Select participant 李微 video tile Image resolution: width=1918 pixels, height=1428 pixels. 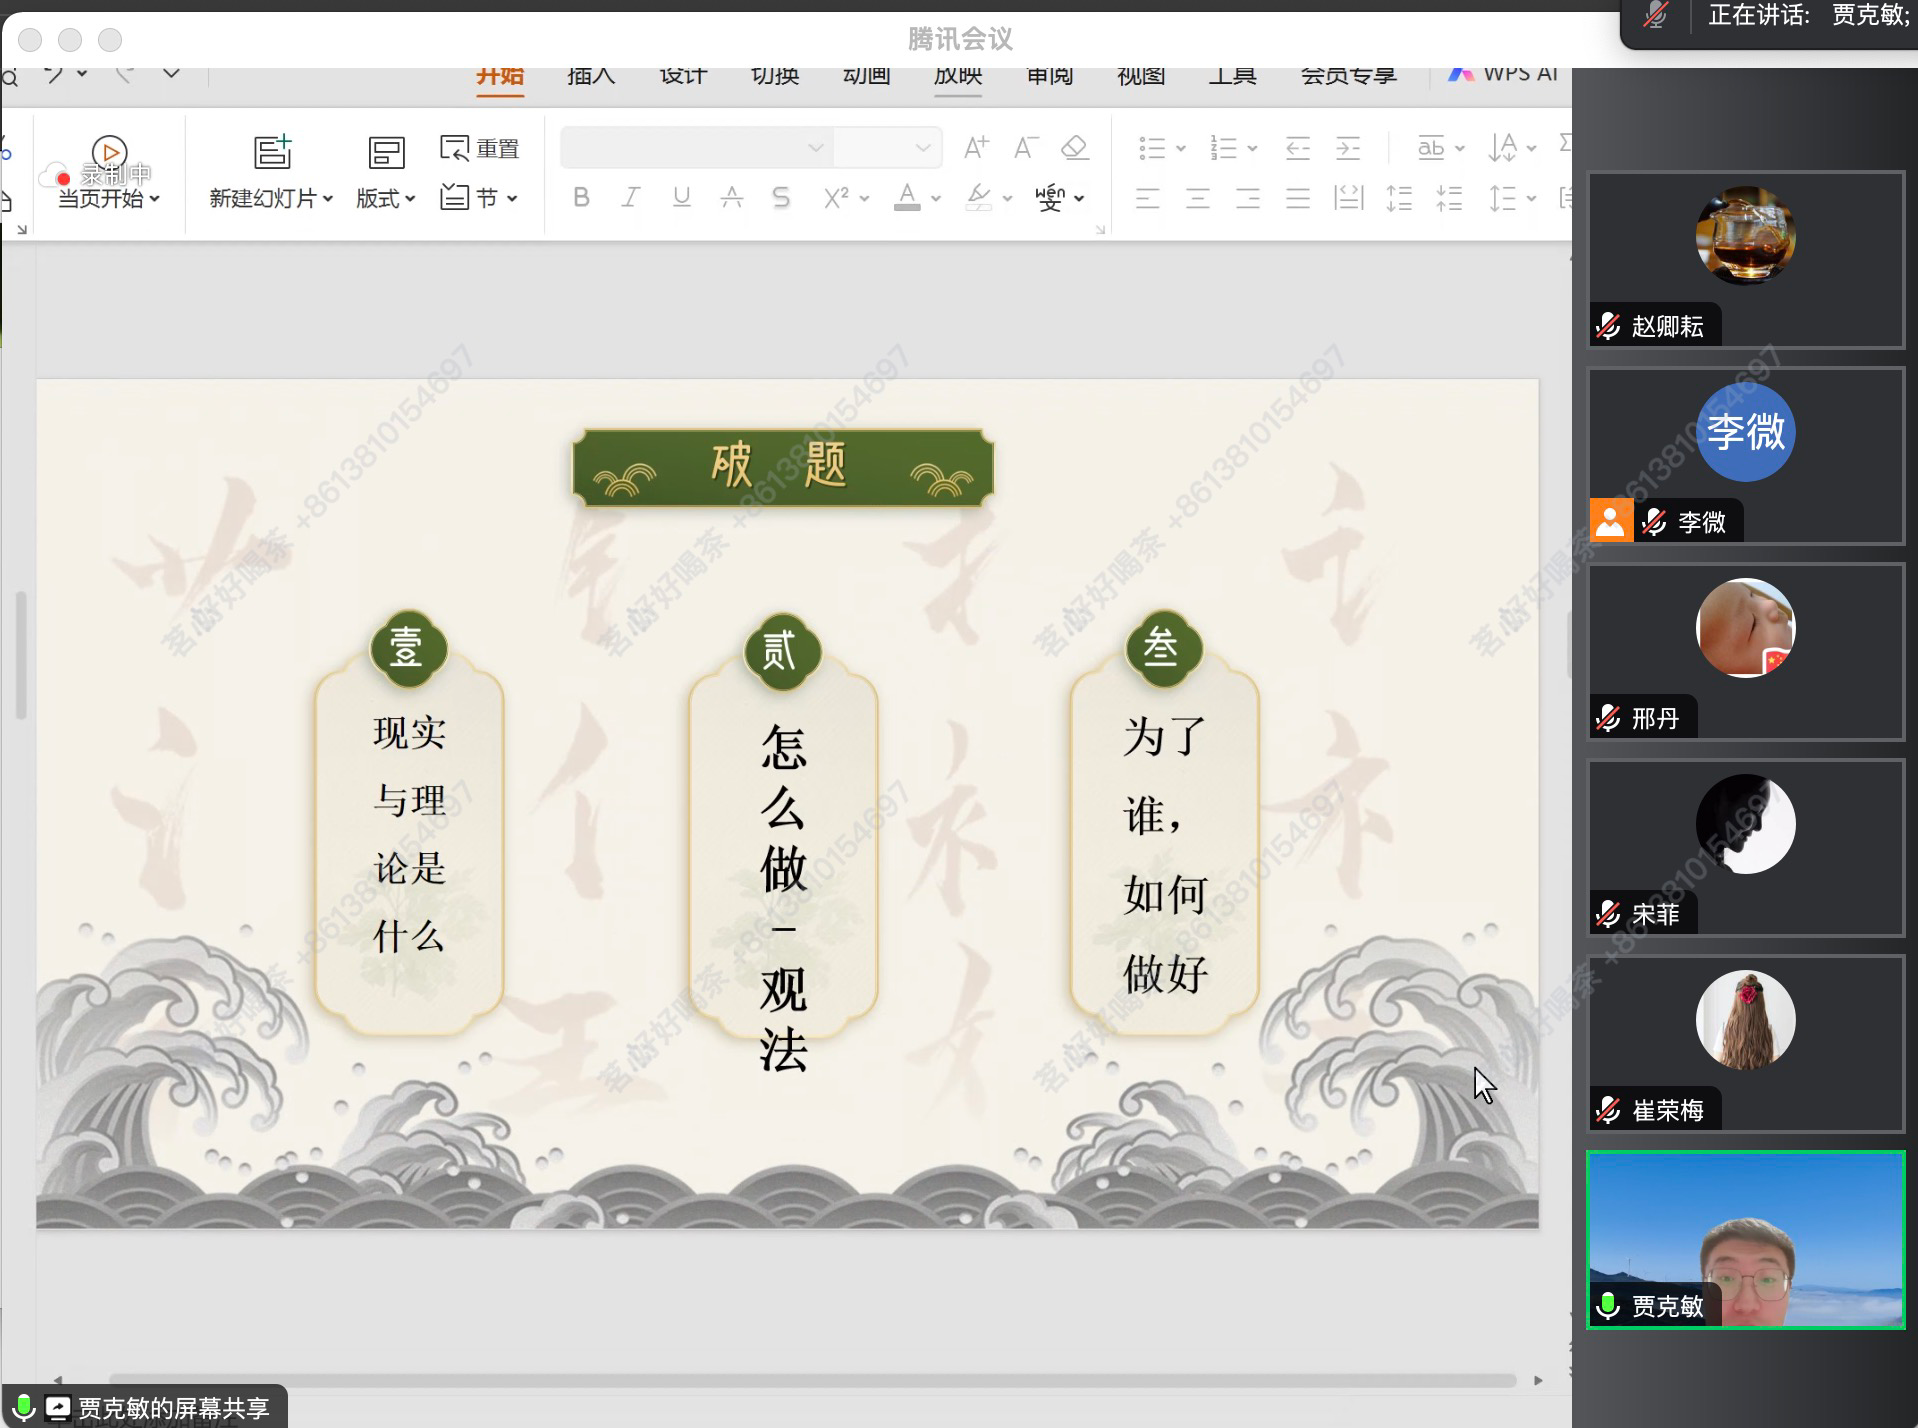click(1745, 455)
